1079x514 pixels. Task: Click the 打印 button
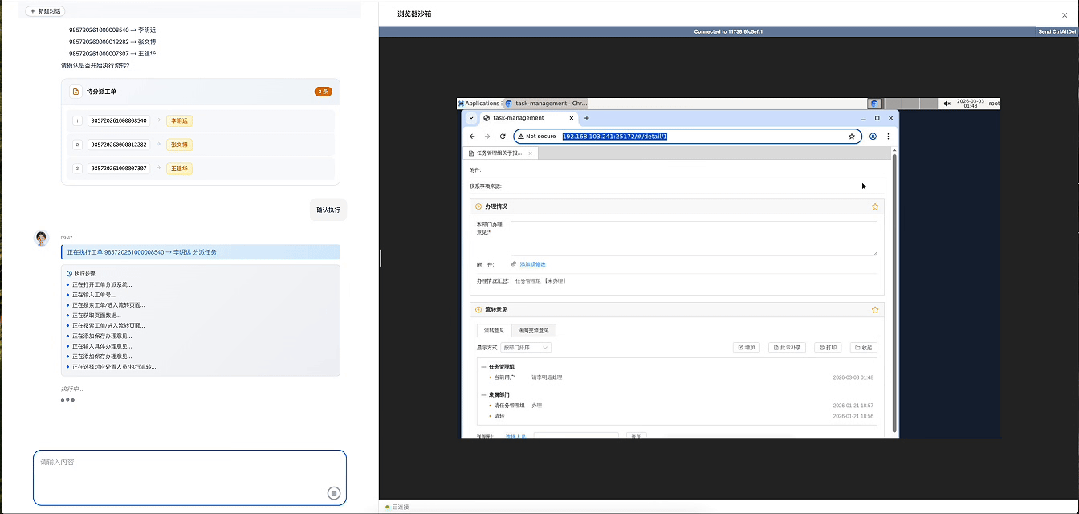tap(827, 347)
